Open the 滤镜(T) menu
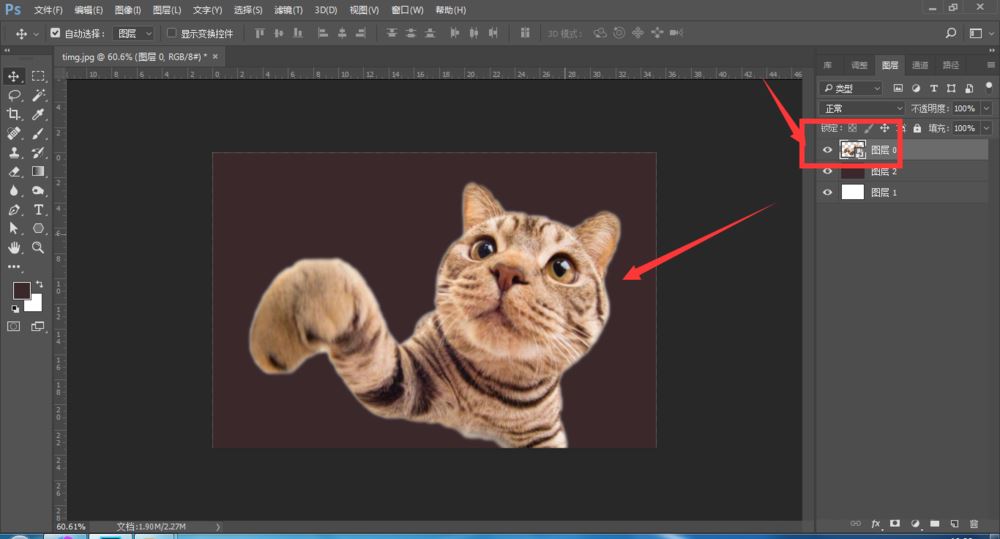 tap(288, 10)
